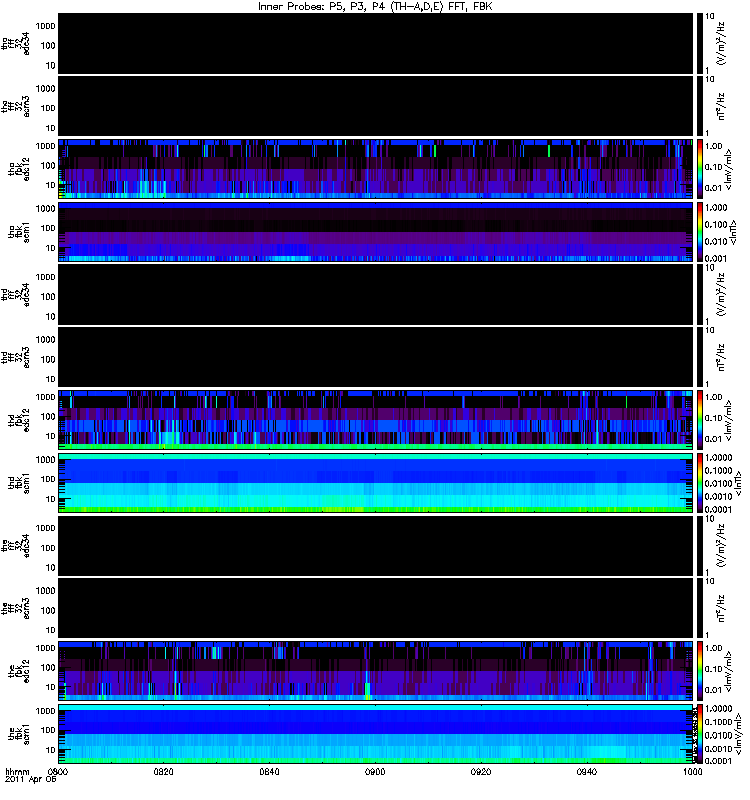Click the the fbk edc12 spectrogram panel
Image resolution: width=750 pixels, height=800 pixels.
pyautogui.click(x=376, y=671)
